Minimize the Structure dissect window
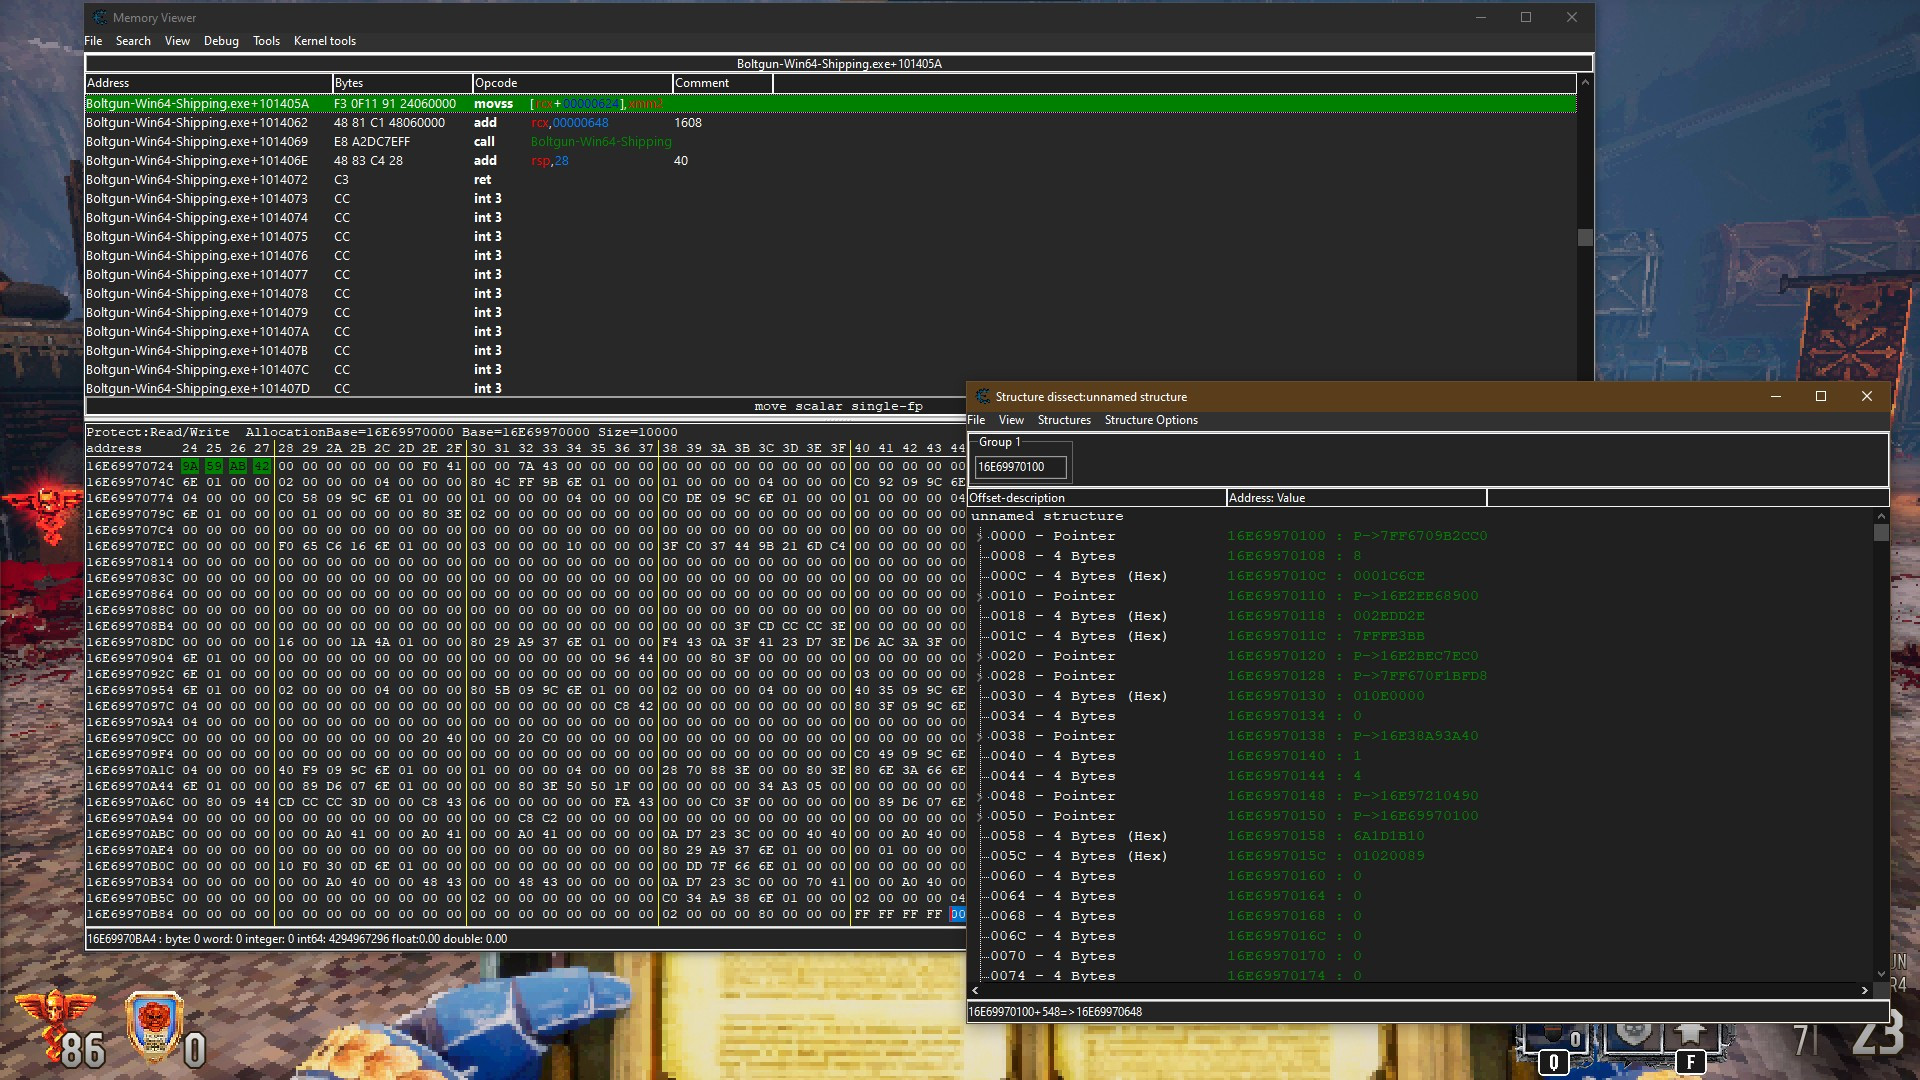The image size is (1920, 1080). [1775, 397]
